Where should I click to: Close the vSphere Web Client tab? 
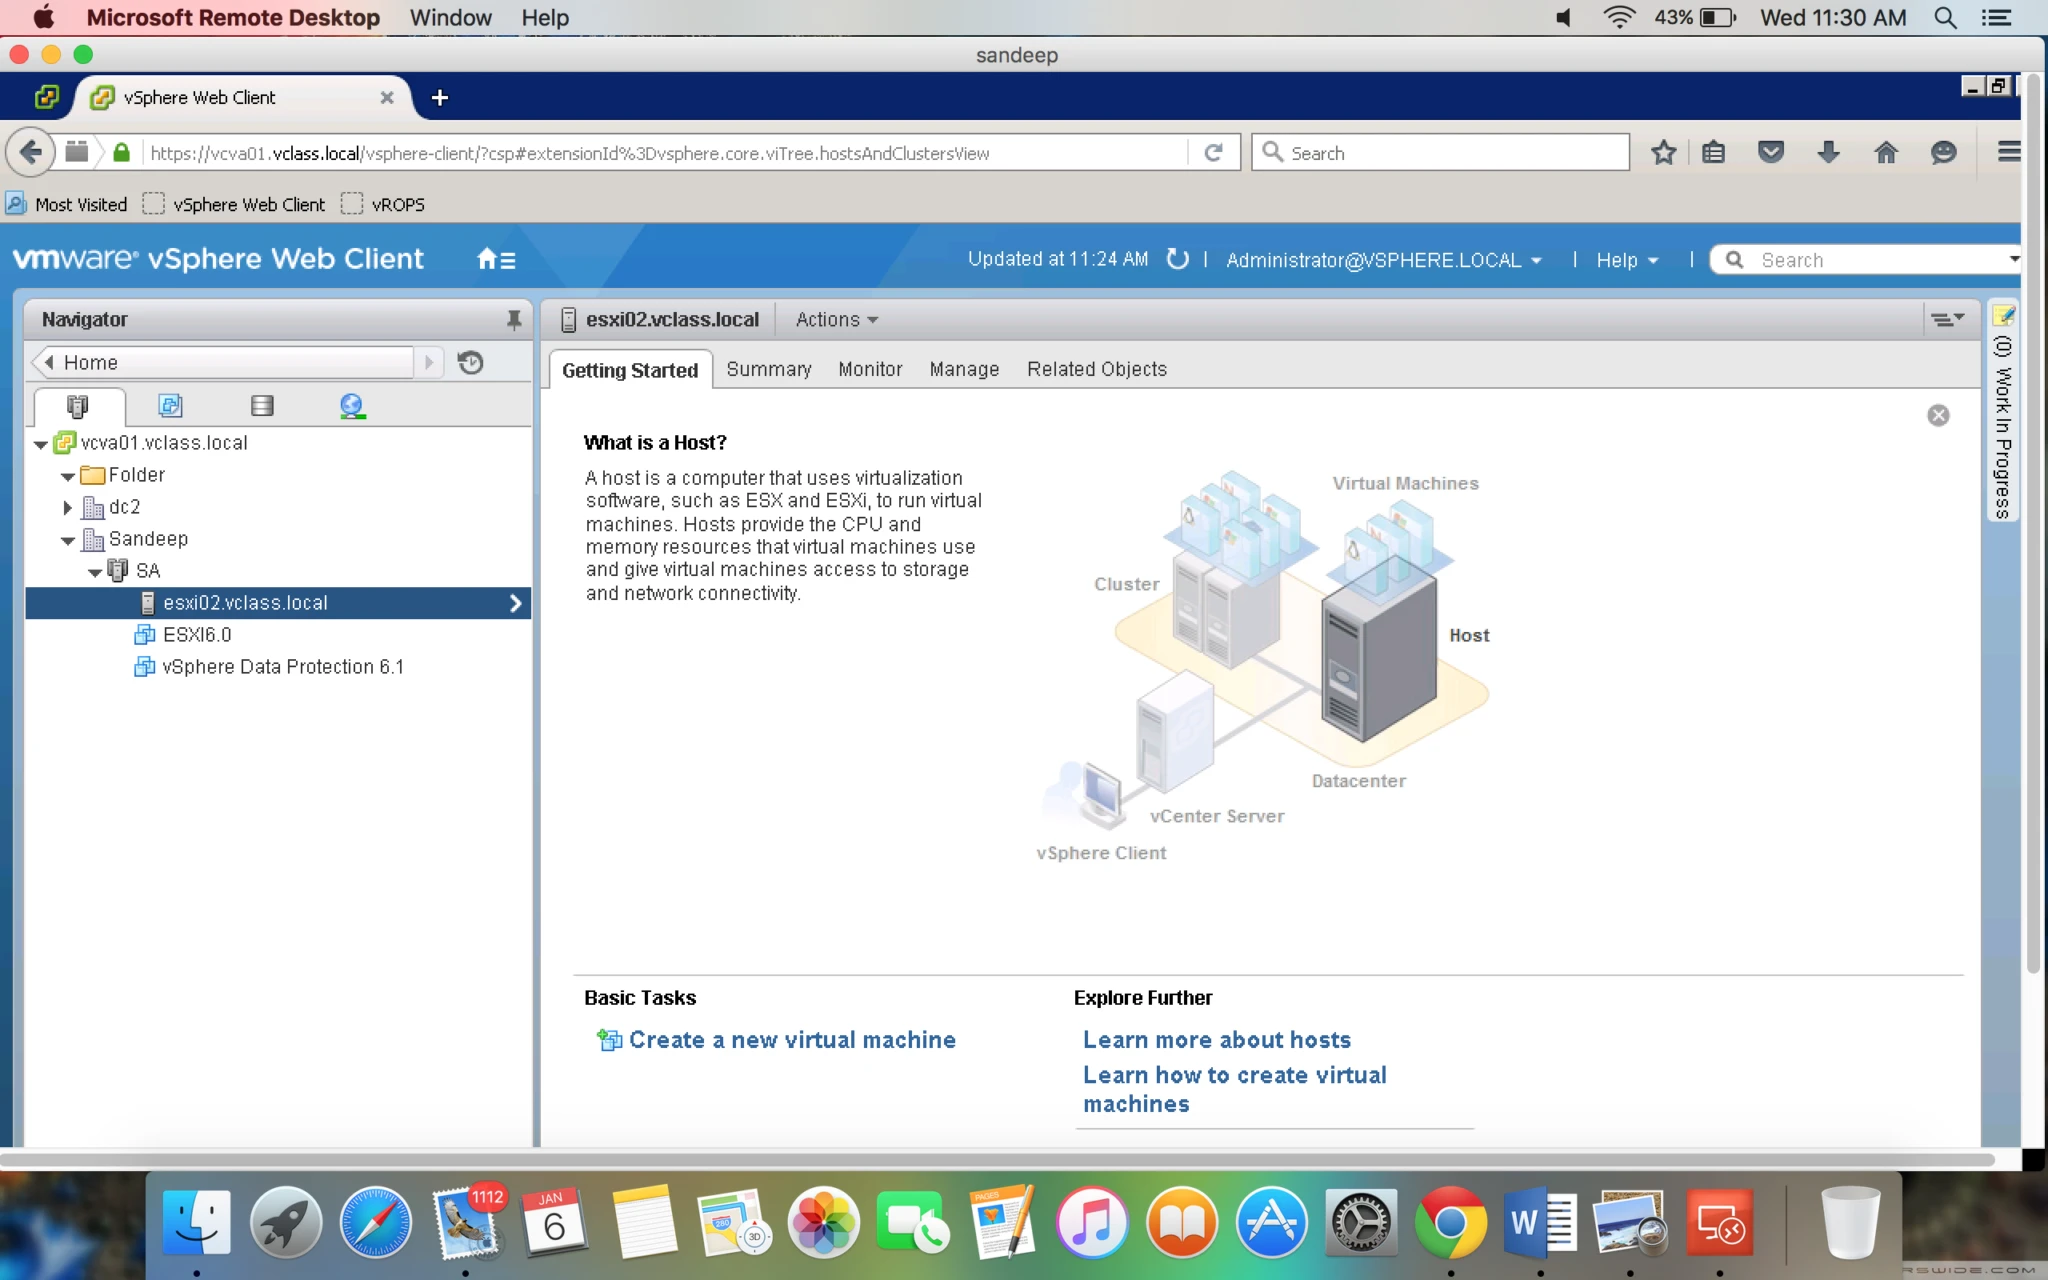(x=387, y=97)
